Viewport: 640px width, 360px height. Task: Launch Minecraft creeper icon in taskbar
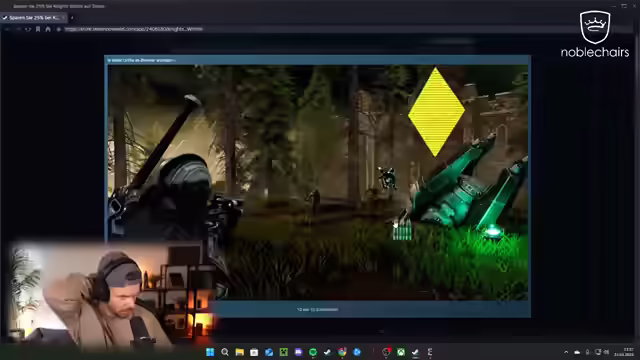click(x=284, y=352)
